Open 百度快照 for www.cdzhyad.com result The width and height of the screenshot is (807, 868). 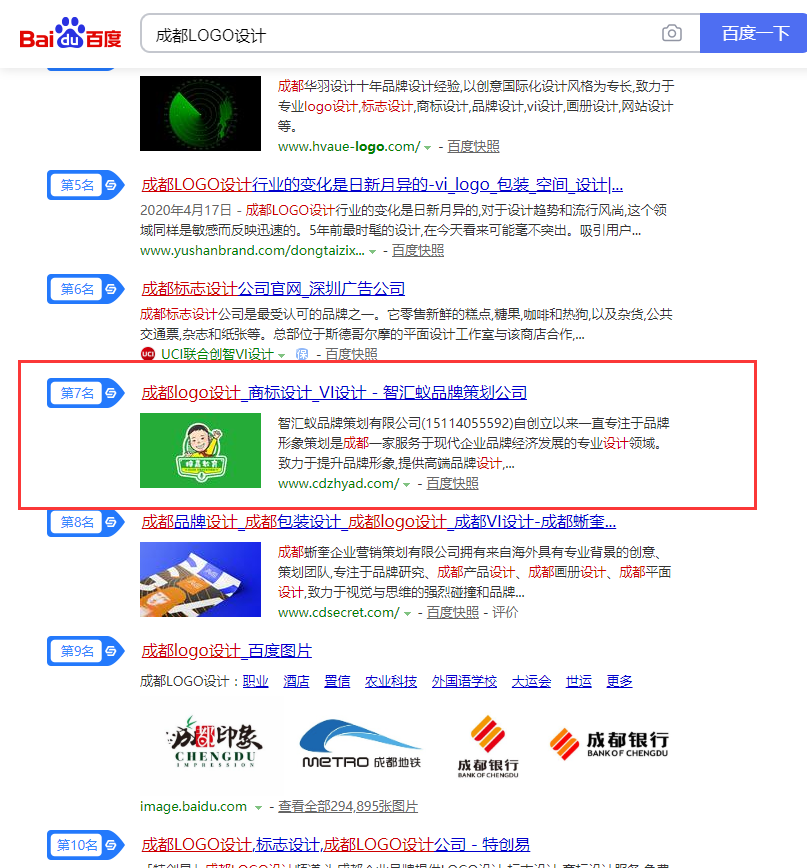[452, 483]
